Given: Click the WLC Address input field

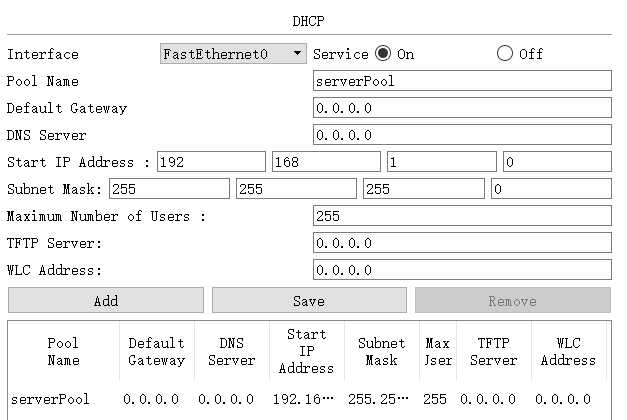Looking at the screenshot, I should click(x=462, y=270).
